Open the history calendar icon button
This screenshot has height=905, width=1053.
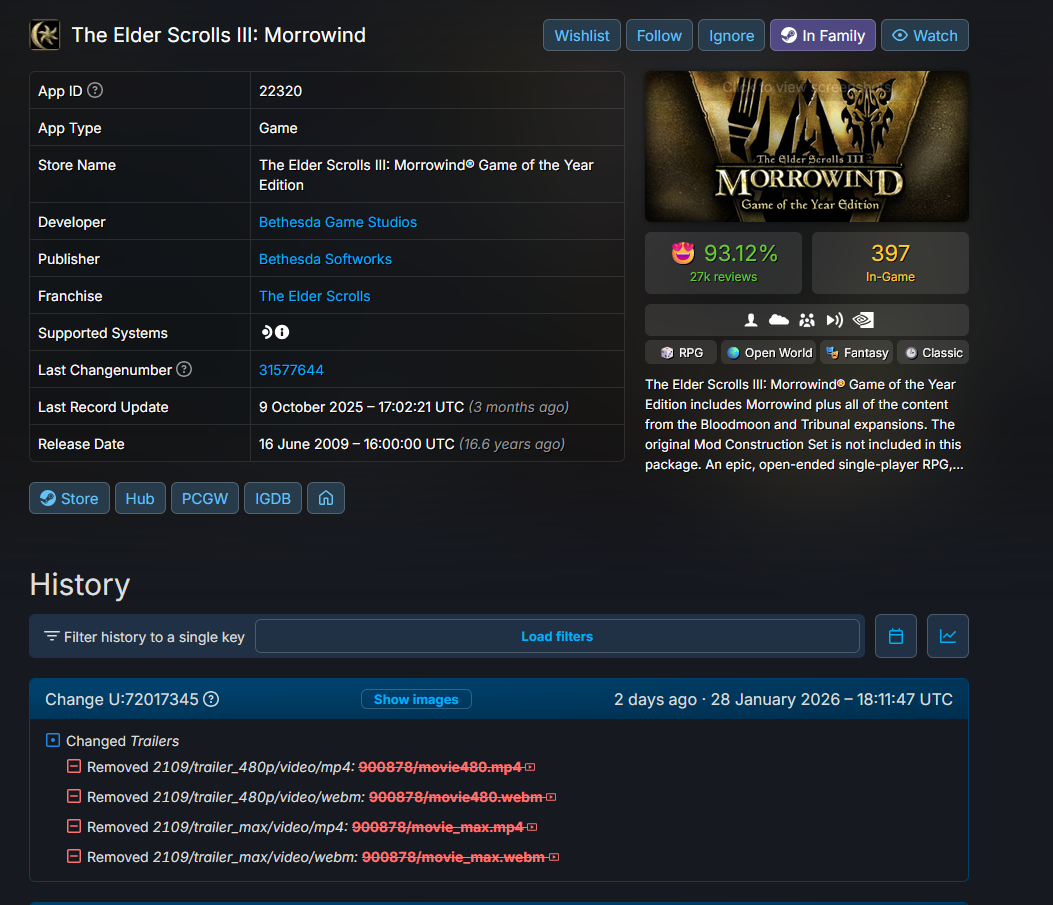tap(896, 636)
